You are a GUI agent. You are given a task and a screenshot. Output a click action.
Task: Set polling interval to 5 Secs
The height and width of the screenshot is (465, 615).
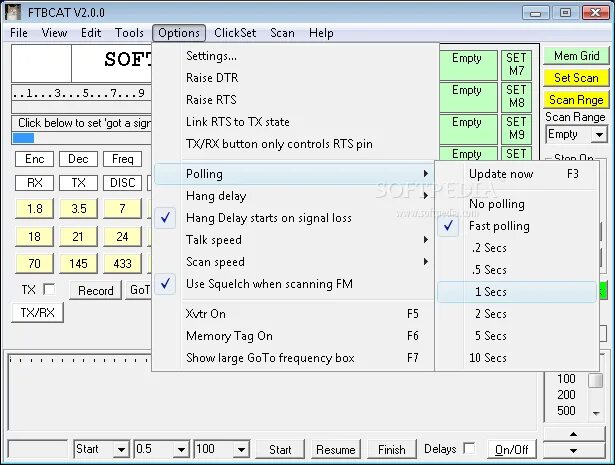pos(517,336)
